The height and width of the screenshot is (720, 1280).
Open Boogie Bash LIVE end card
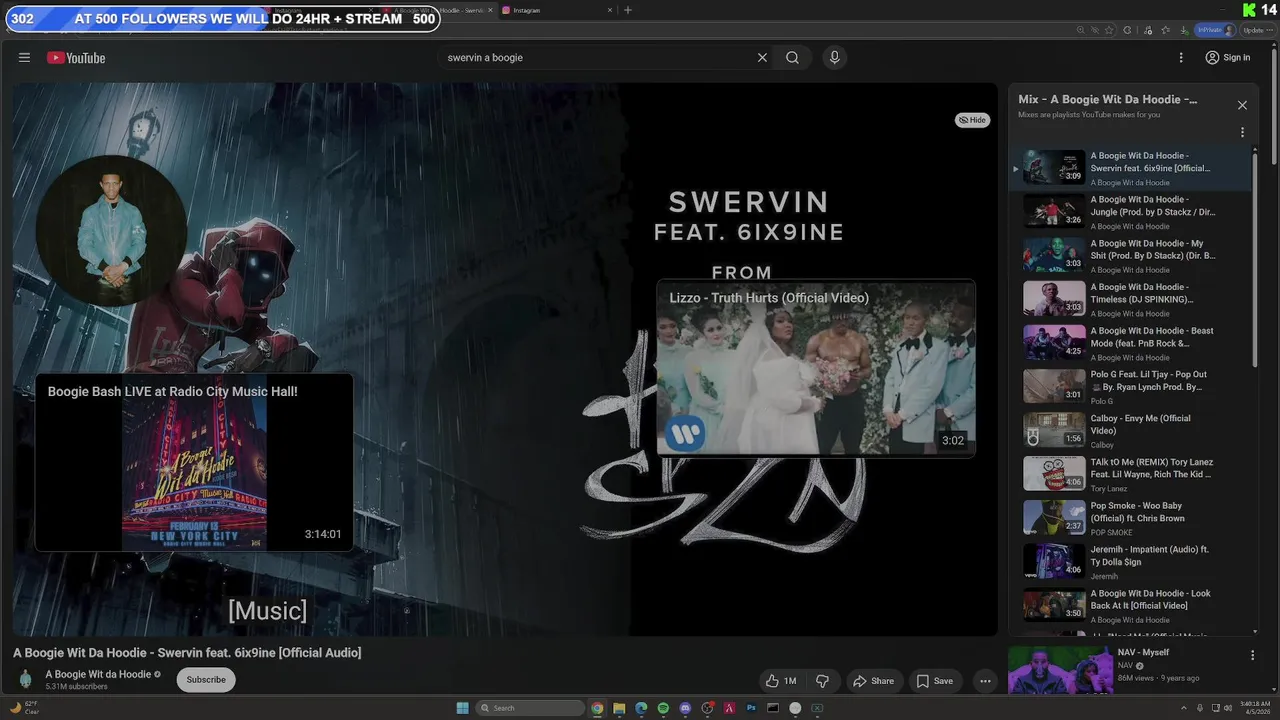pyautogui.click(x=194, y=462)
